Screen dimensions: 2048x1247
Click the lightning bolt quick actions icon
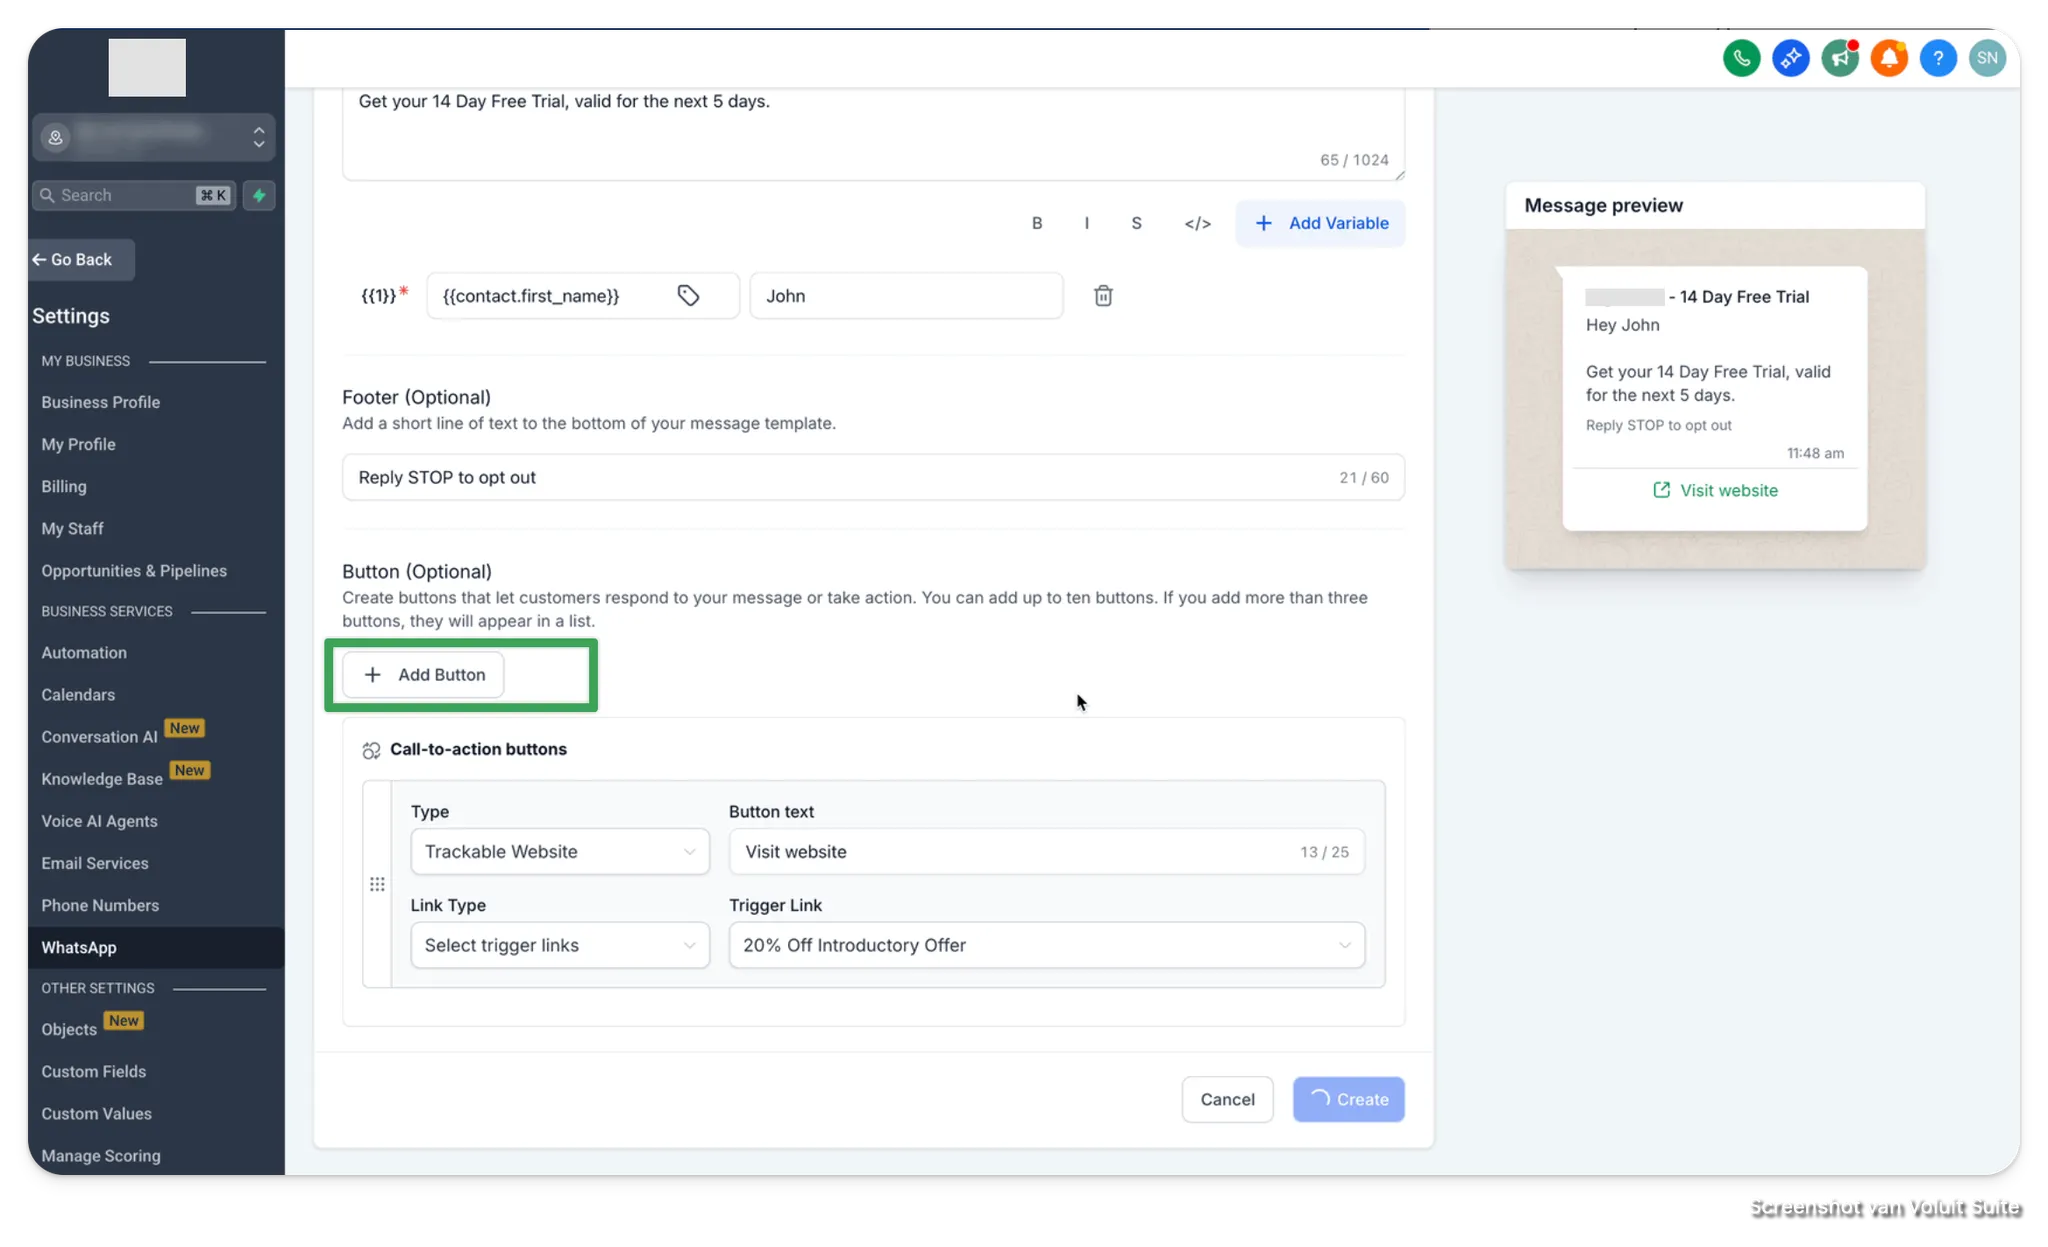pos(259,195)
